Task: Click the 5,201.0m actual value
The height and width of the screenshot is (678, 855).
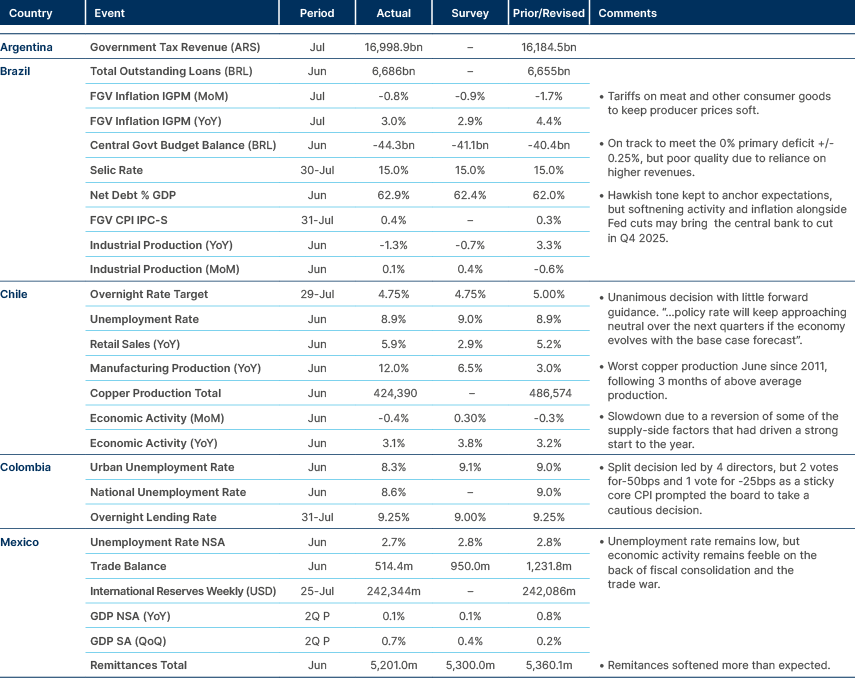Action: pyautogui.click(x=394, y=665)
